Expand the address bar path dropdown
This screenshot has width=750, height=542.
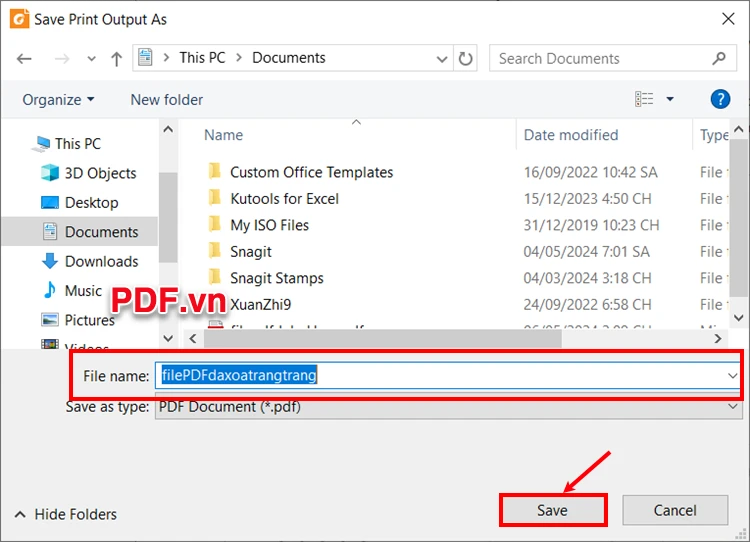coord(441,59)
